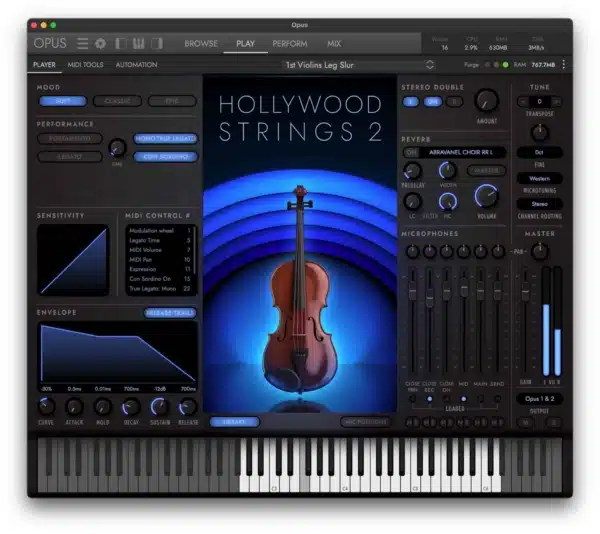The image size is (600, 534).
Task: Switch to the Browse tab
Action: (x=201, y=44)
